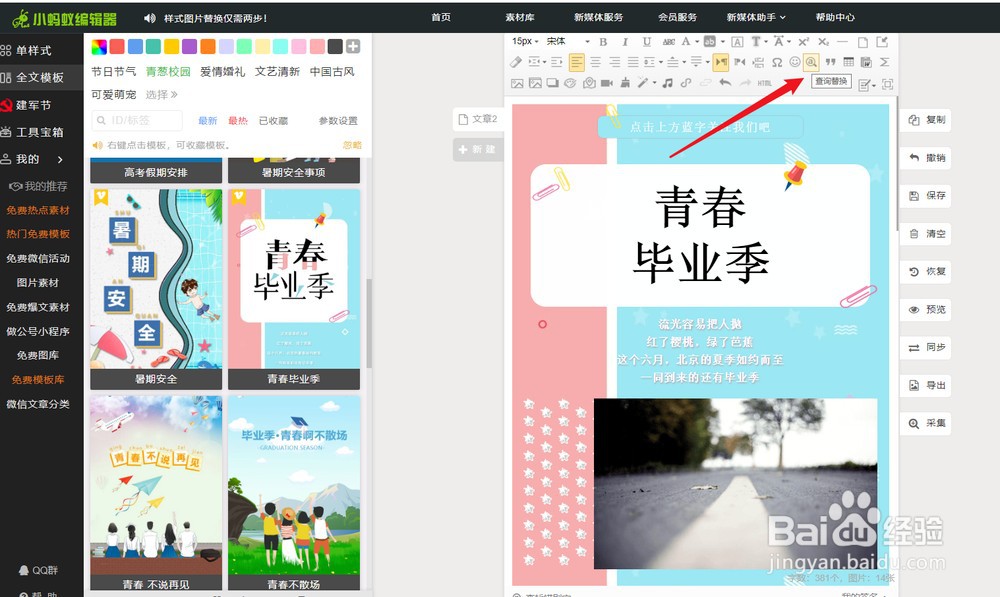The width and height of the screenshot is (1000, 597).
Task: Toggle center text alignment
Action: point(595,62)
